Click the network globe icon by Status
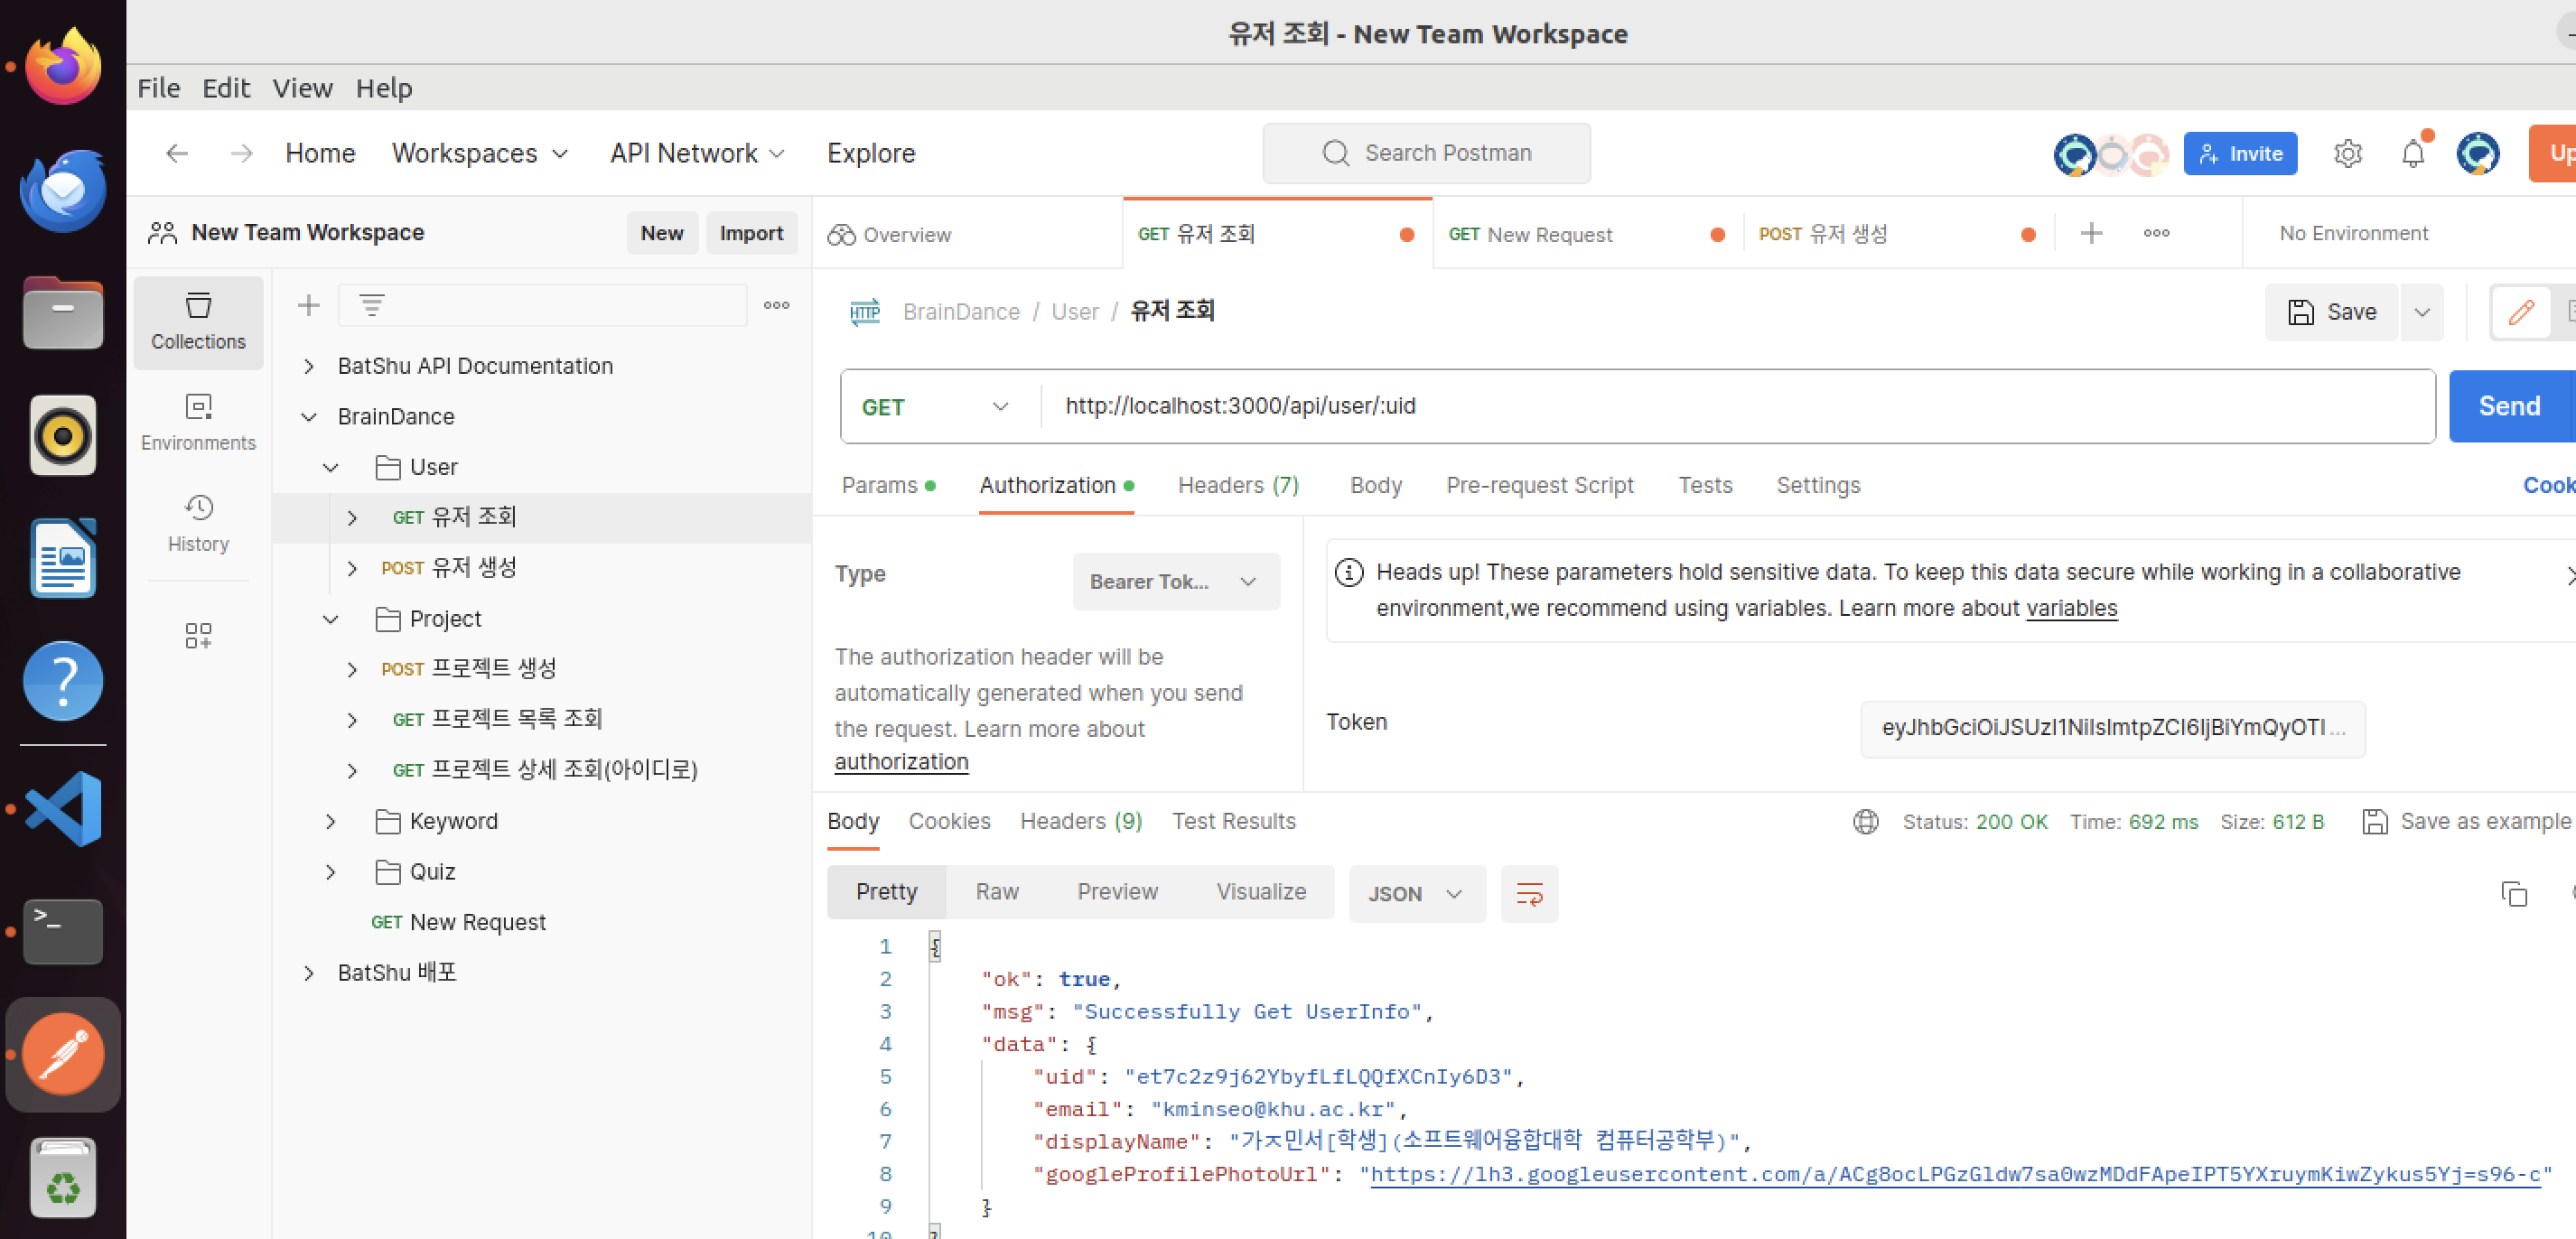Viewport: 2576px width, 1239px height. tap(1865, 821)
